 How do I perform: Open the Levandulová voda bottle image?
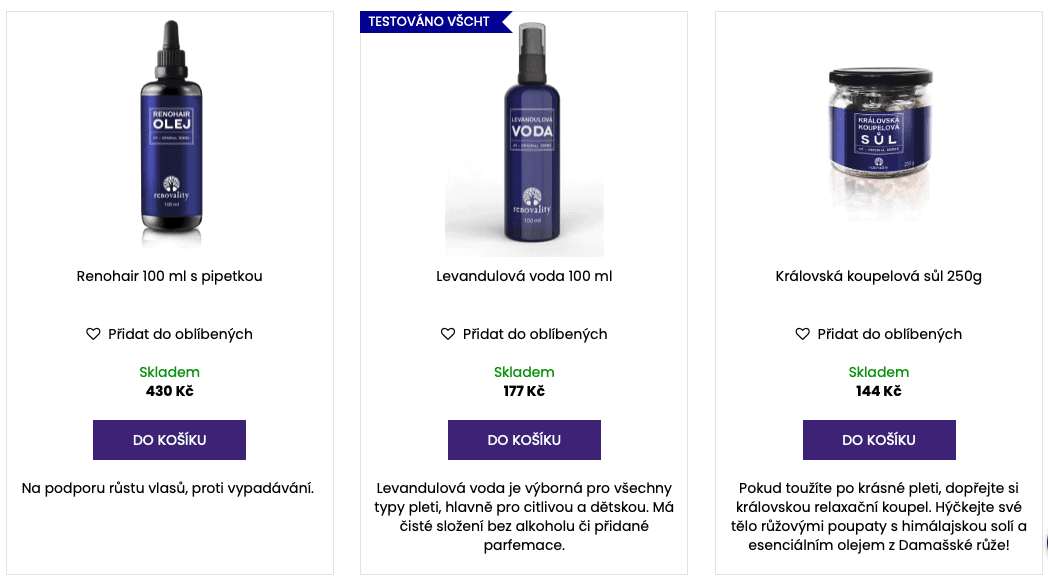coord(524,135)
